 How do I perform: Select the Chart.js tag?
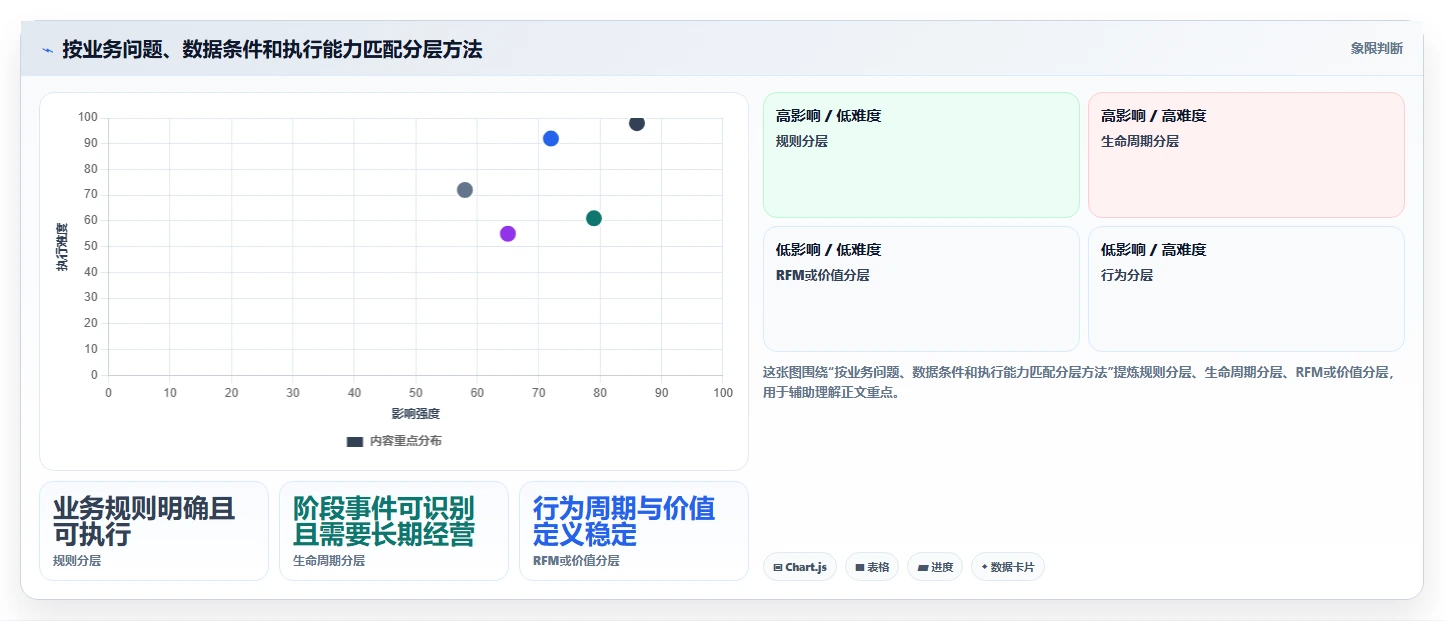pyautogui.click(x=800, y=567)
